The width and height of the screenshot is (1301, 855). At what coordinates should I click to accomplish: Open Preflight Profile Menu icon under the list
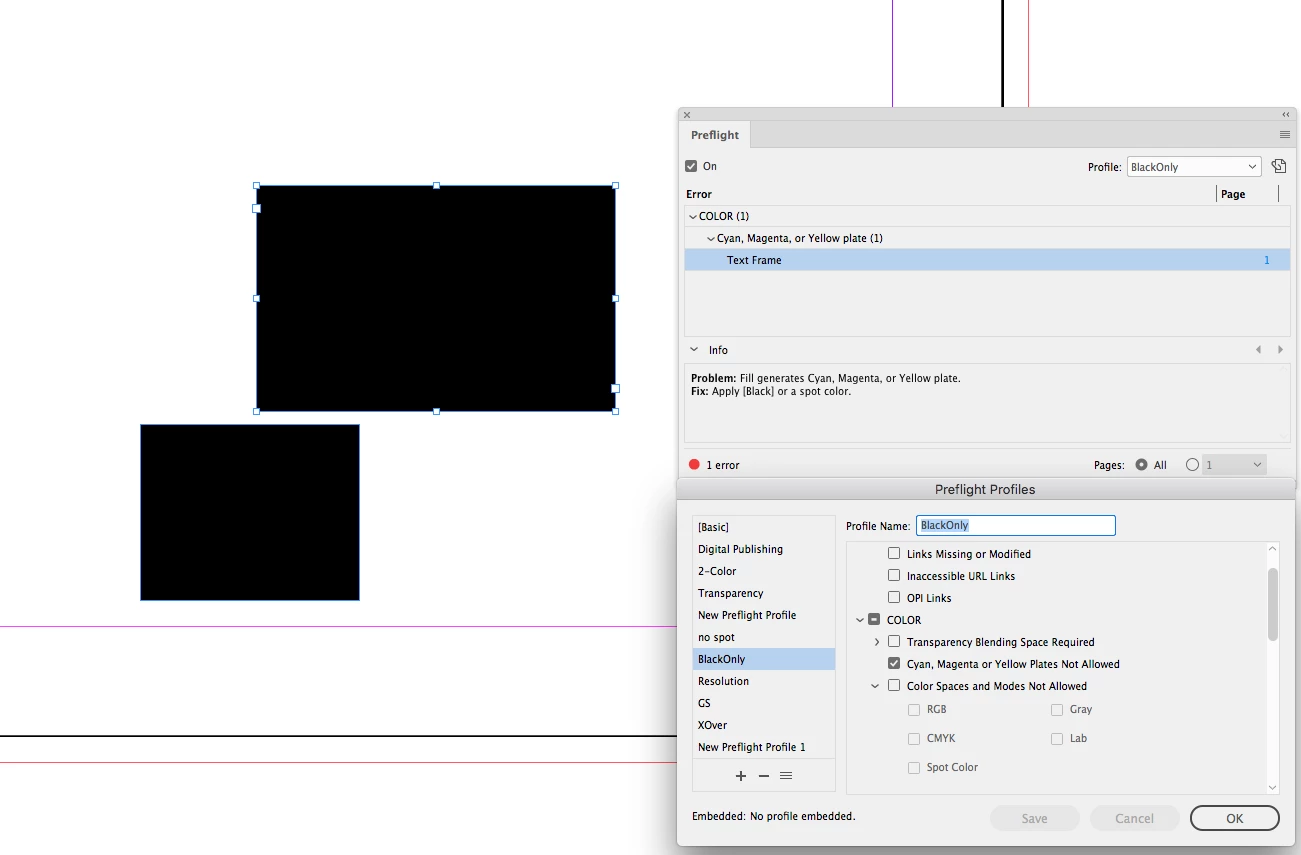pyautogui.click(x=786, y=776)
